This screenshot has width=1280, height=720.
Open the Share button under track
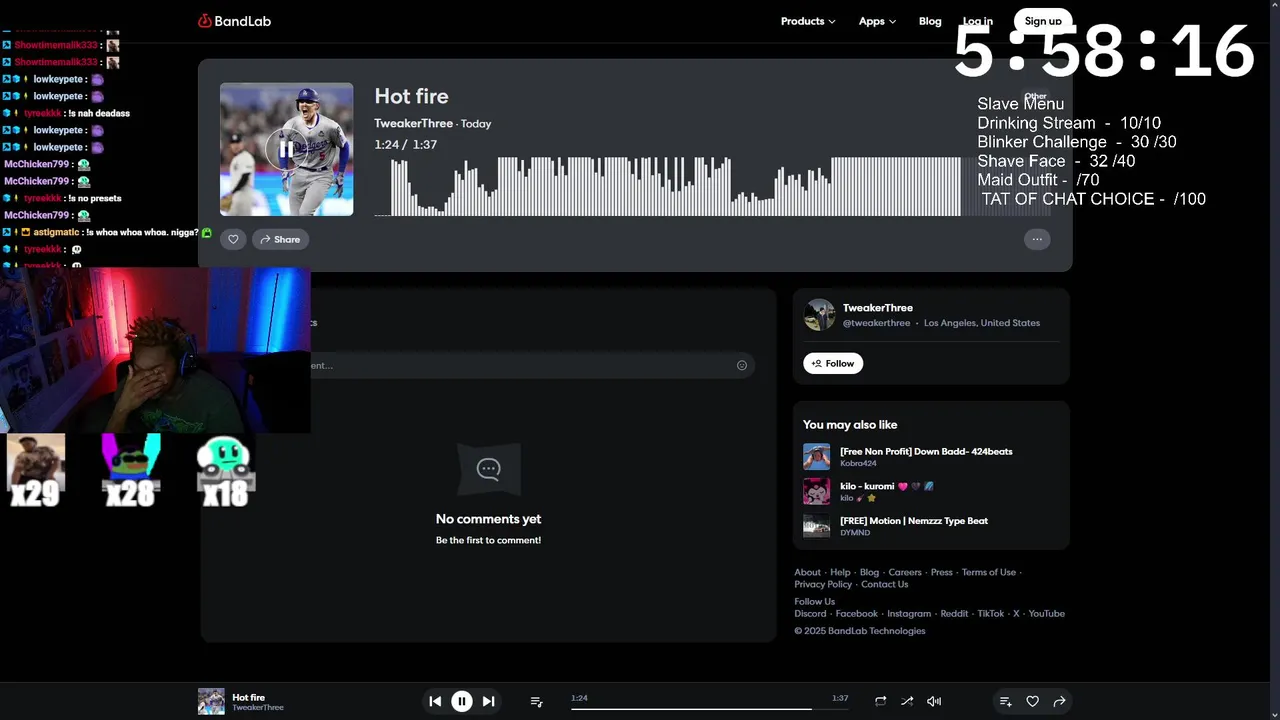point(280,239)
